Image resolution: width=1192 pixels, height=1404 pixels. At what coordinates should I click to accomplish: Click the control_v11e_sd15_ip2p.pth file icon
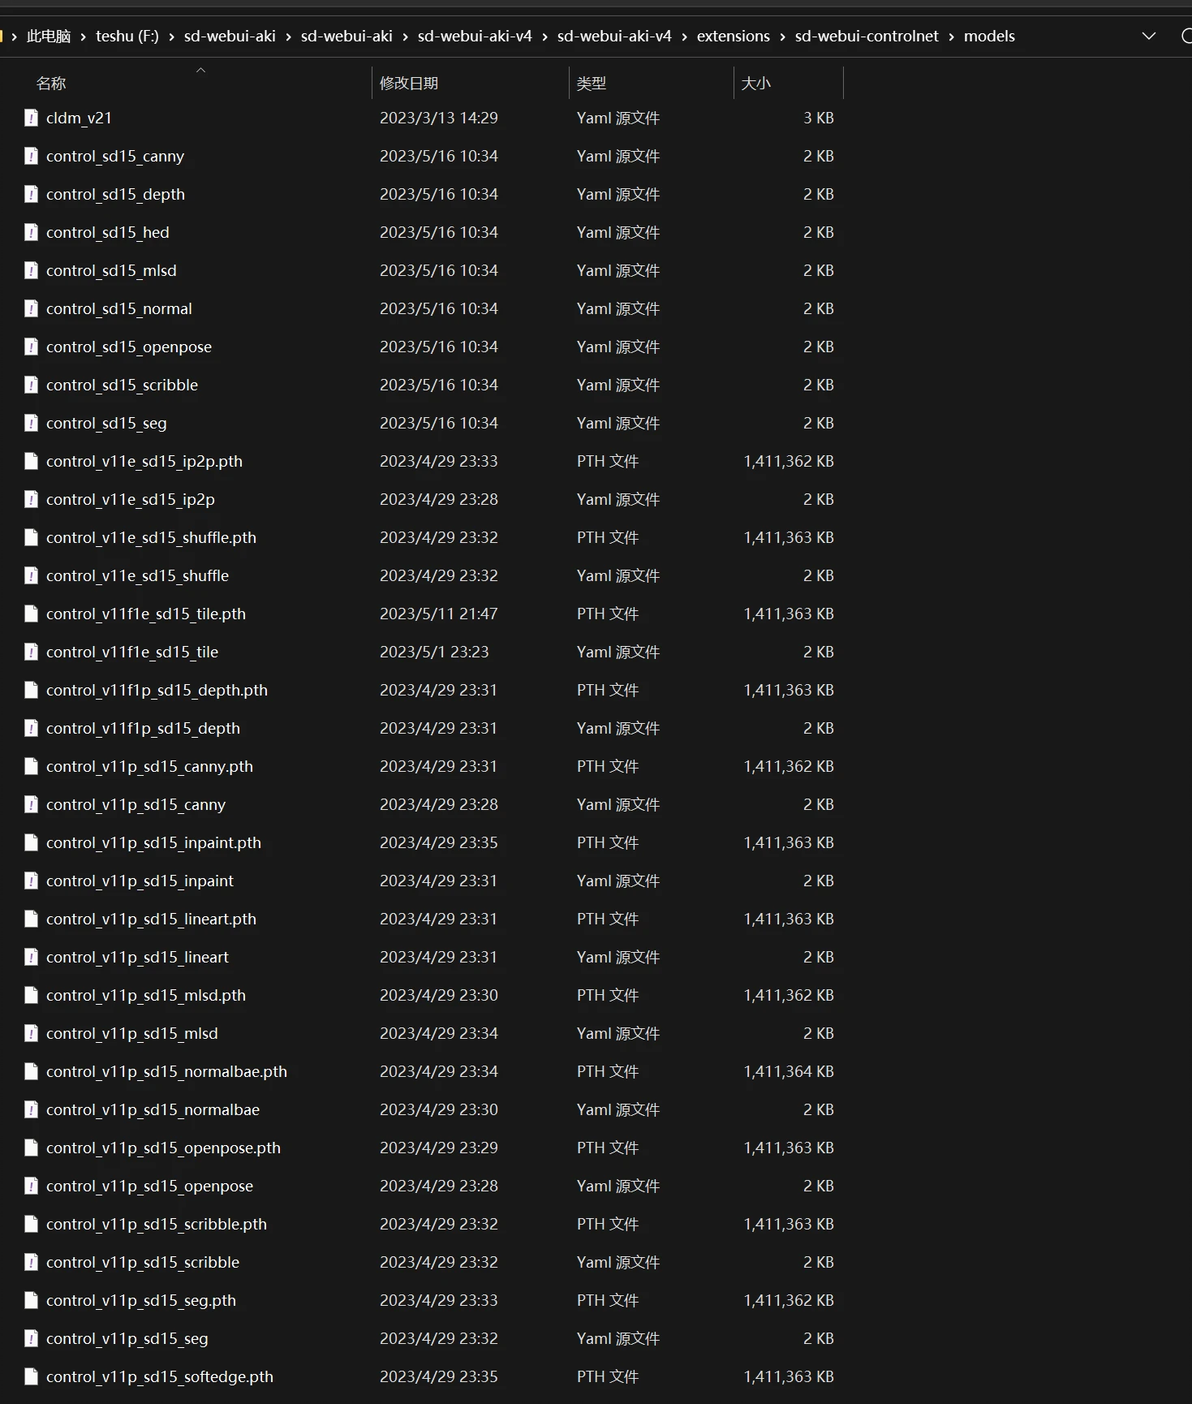pos(31,461)
